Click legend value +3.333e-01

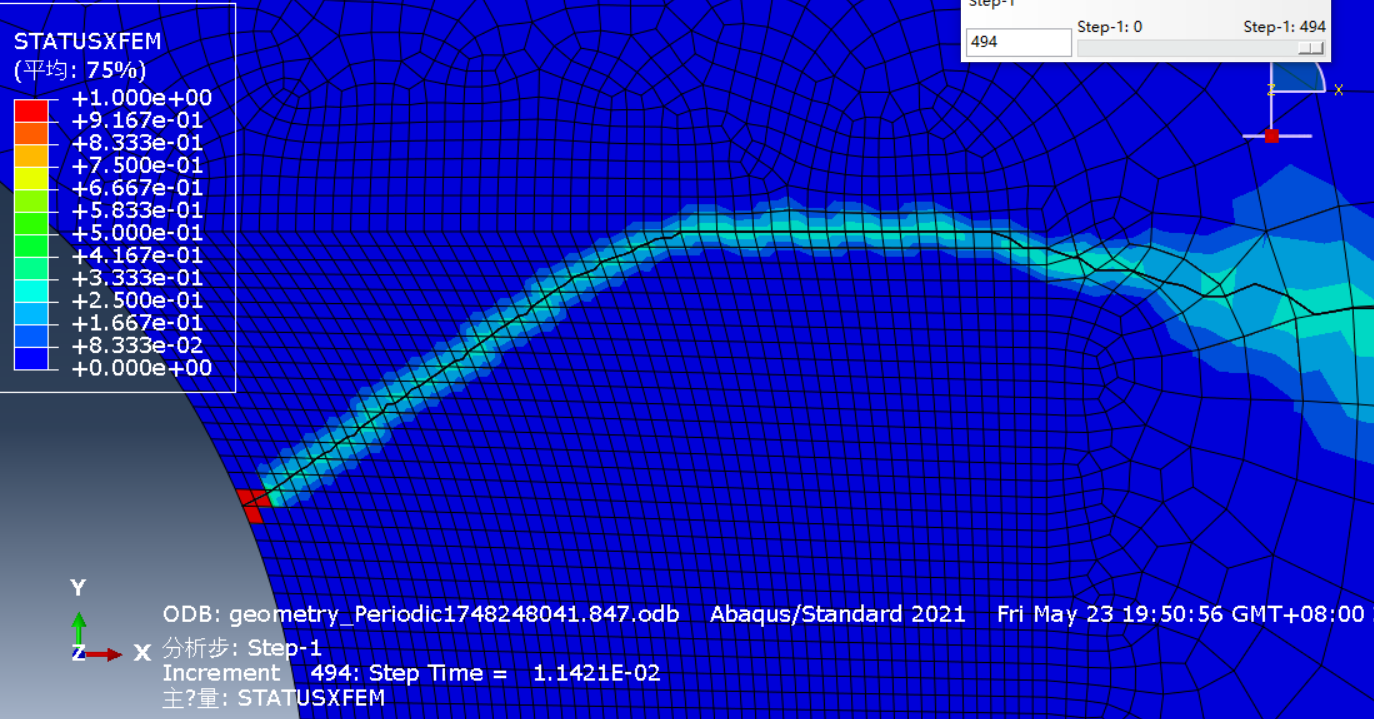138,278
